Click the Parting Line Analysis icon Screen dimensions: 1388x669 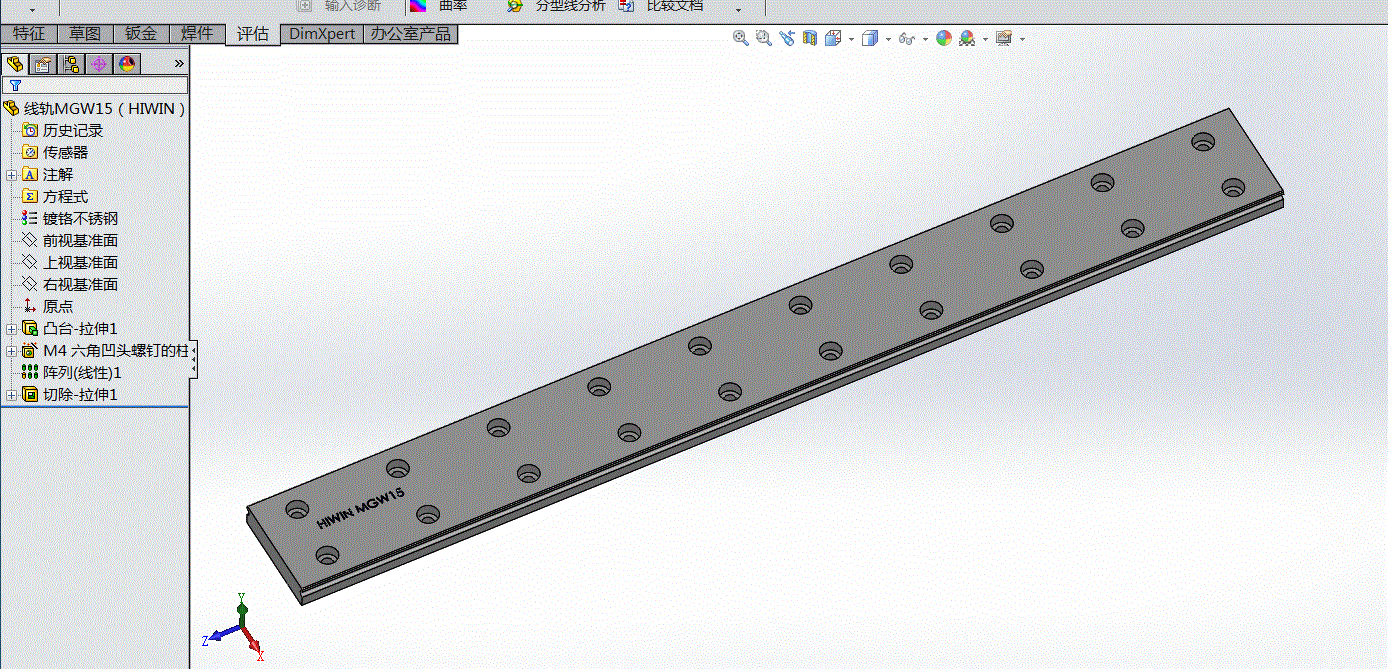(515, 6)
